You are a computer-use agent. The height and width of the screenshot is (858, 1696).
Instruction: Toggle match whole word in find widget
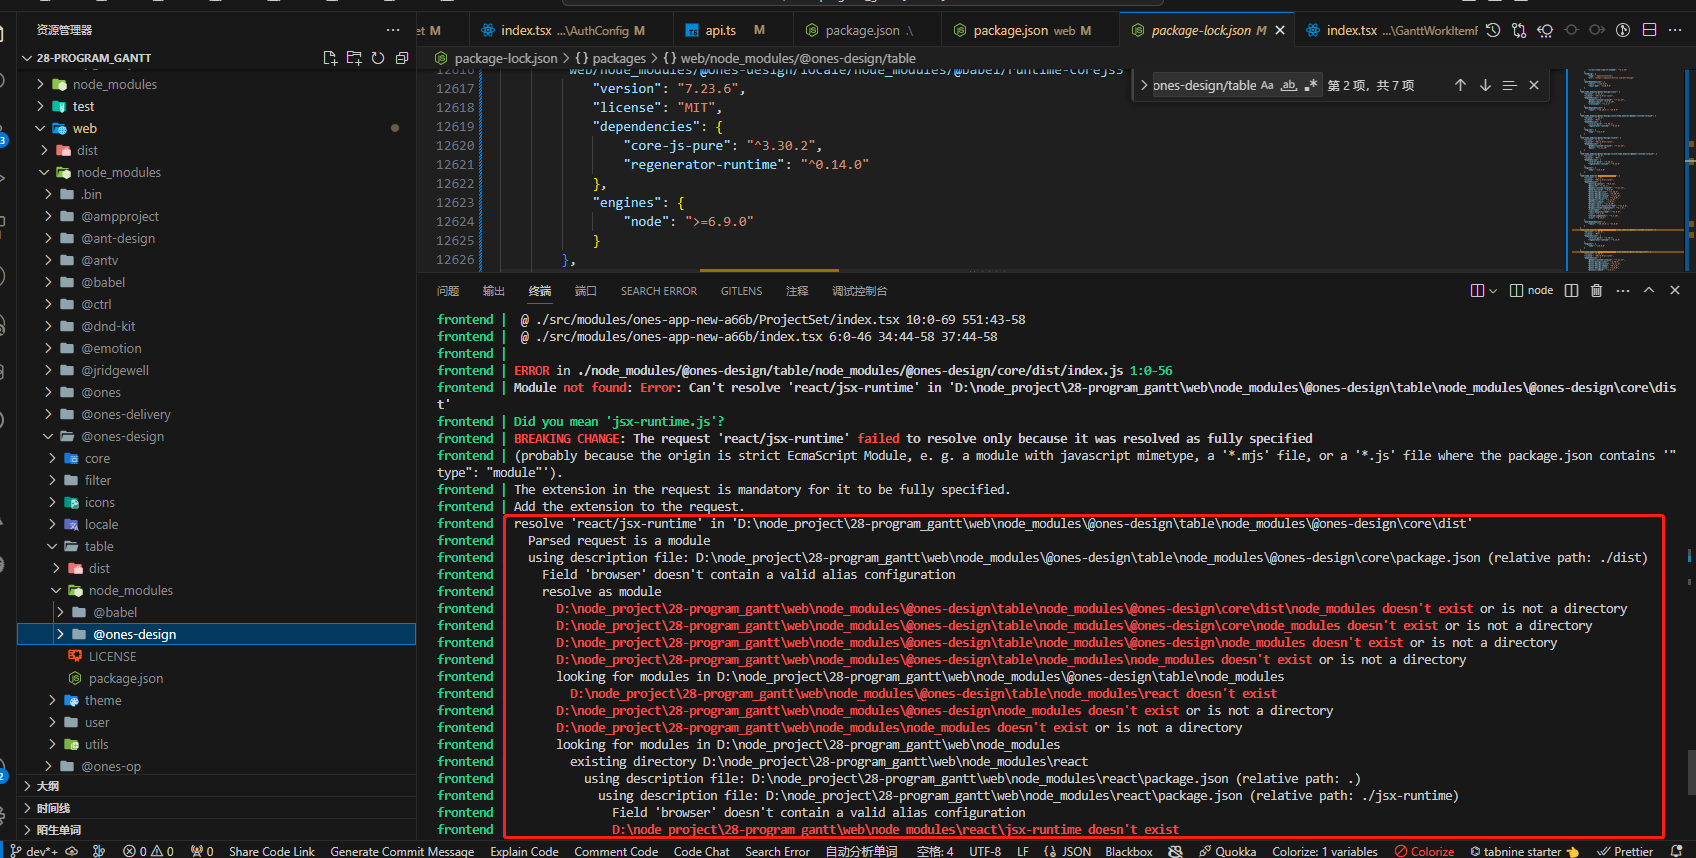point(1289,85)
